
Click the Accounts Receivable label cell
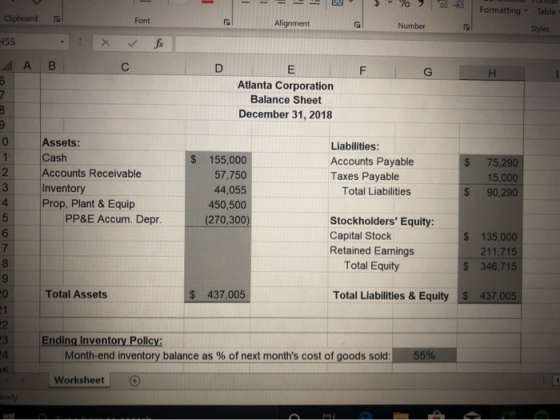[92, 173]
